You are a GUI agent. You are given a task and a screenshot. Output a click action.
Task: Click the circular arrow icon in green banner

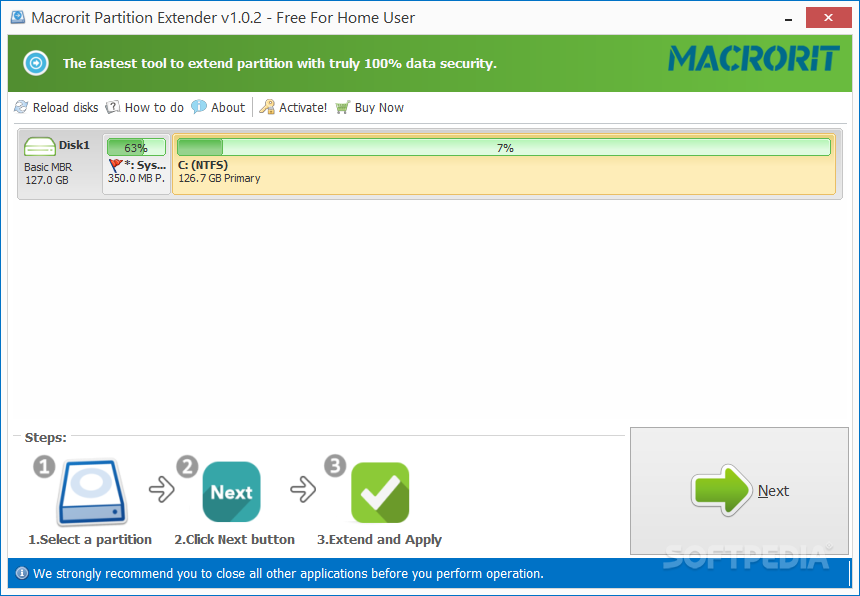pos(36,64)
